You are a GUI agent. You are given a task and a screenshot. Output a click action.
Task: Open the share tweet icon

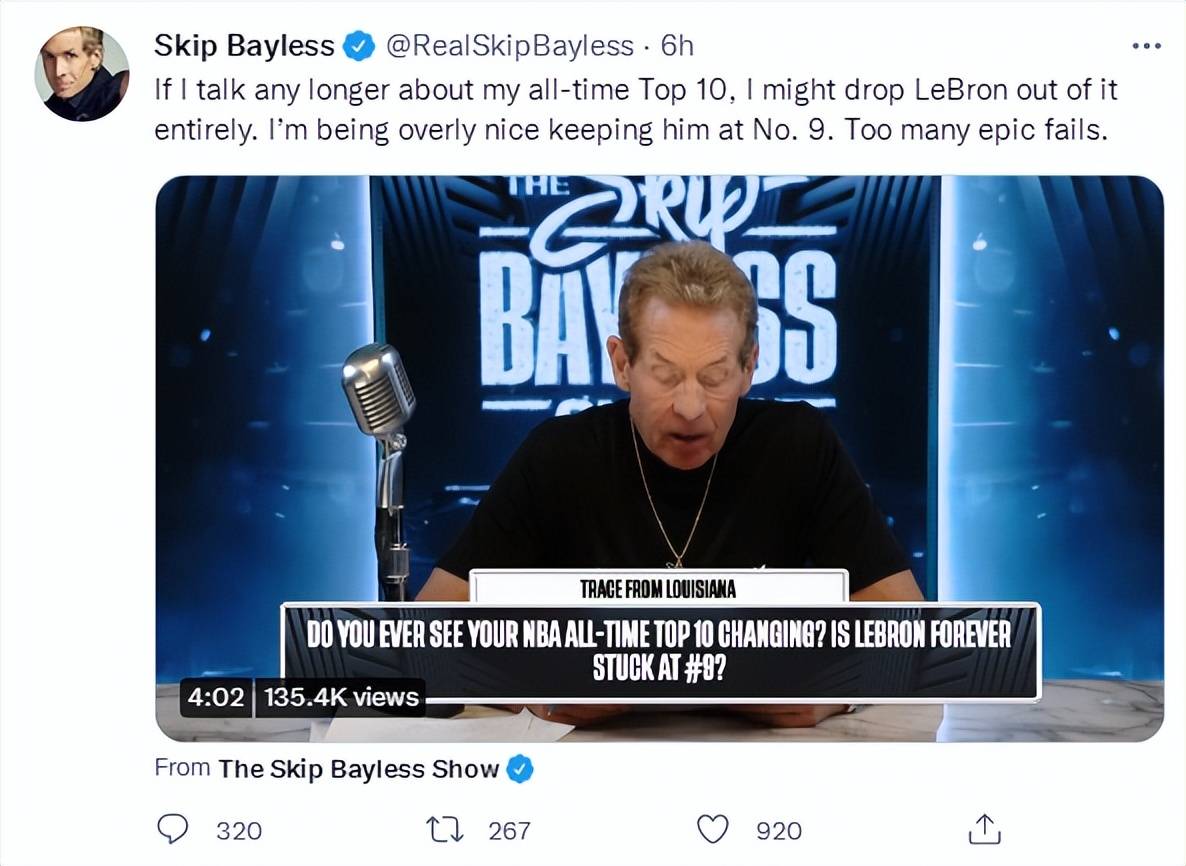[x=985, y=829]
